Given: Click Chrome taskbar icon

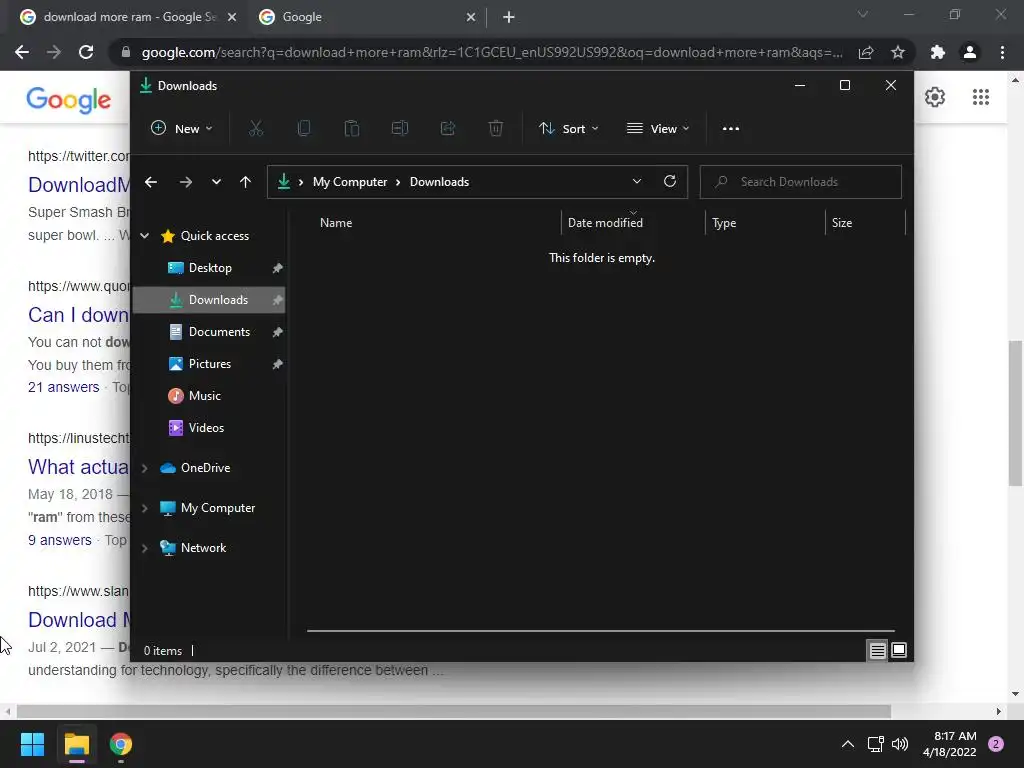Looking at the screenshot, I should 121,744.
